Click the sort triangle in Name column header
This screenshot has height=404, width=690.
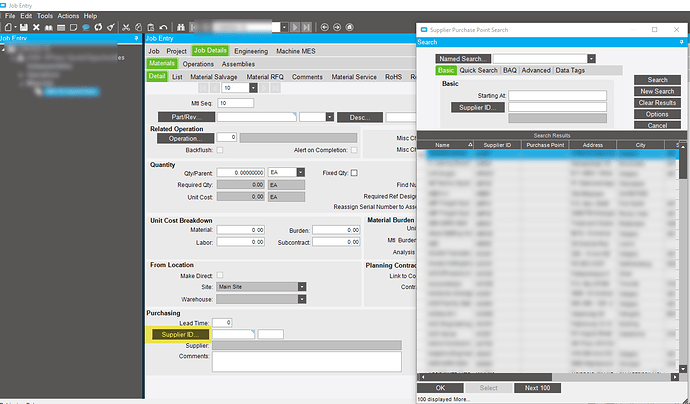(470, 145)
